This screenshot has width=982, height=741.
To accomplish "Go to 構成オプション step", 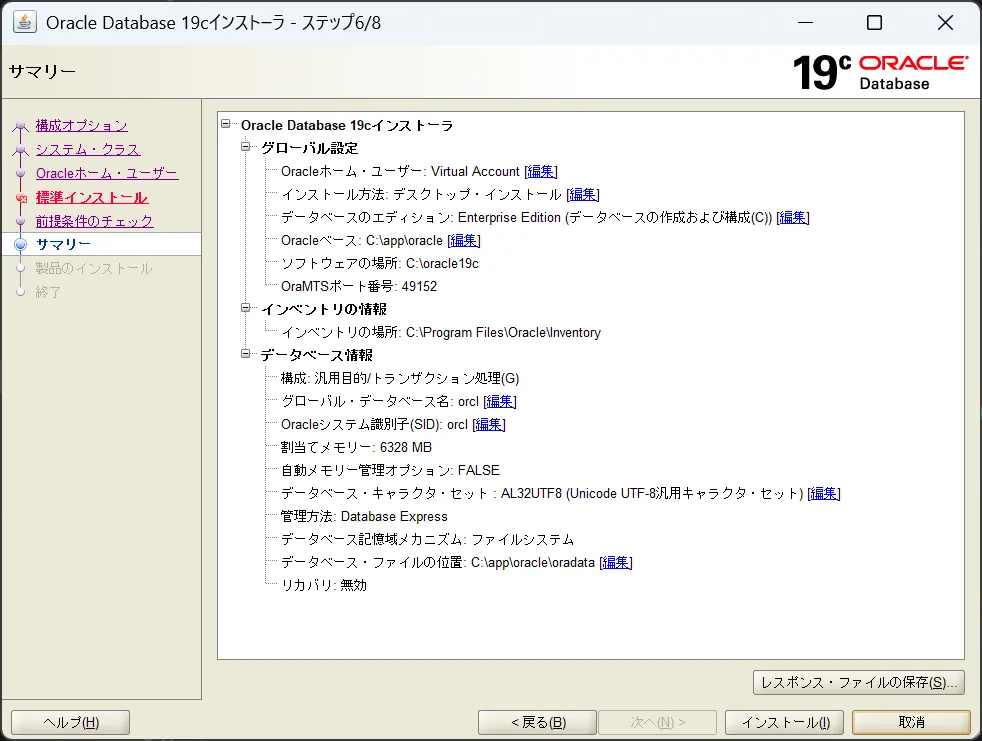I will tap(81, 126).
